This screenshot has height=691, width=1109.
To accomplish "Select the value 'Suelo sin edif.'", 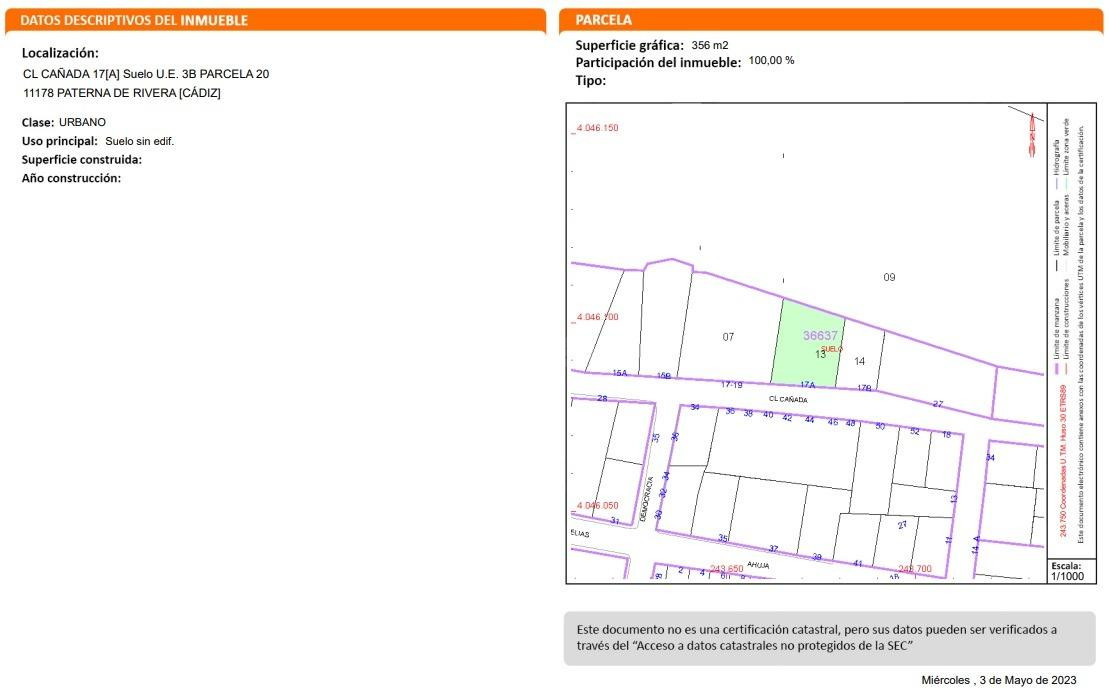I will click(x=139, y=141).
